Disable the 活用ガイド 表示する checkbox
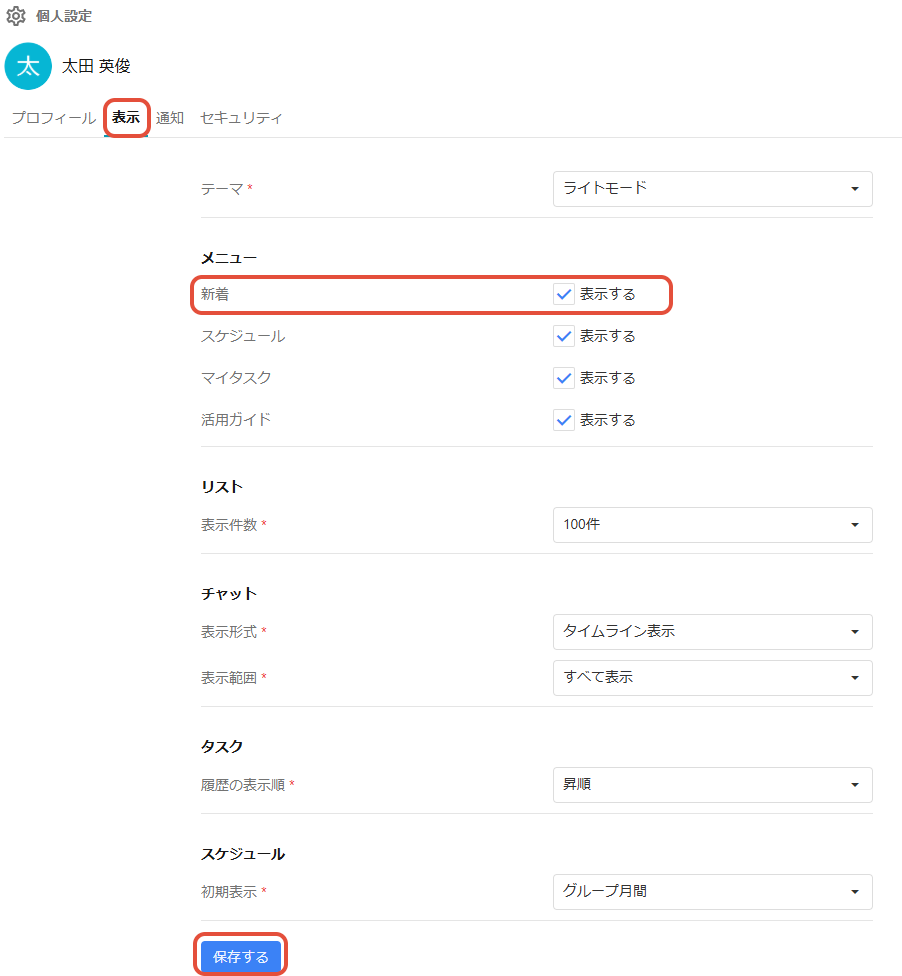This screenshot has width=902, height=976. pyautogui.click(x=563, y=420)
